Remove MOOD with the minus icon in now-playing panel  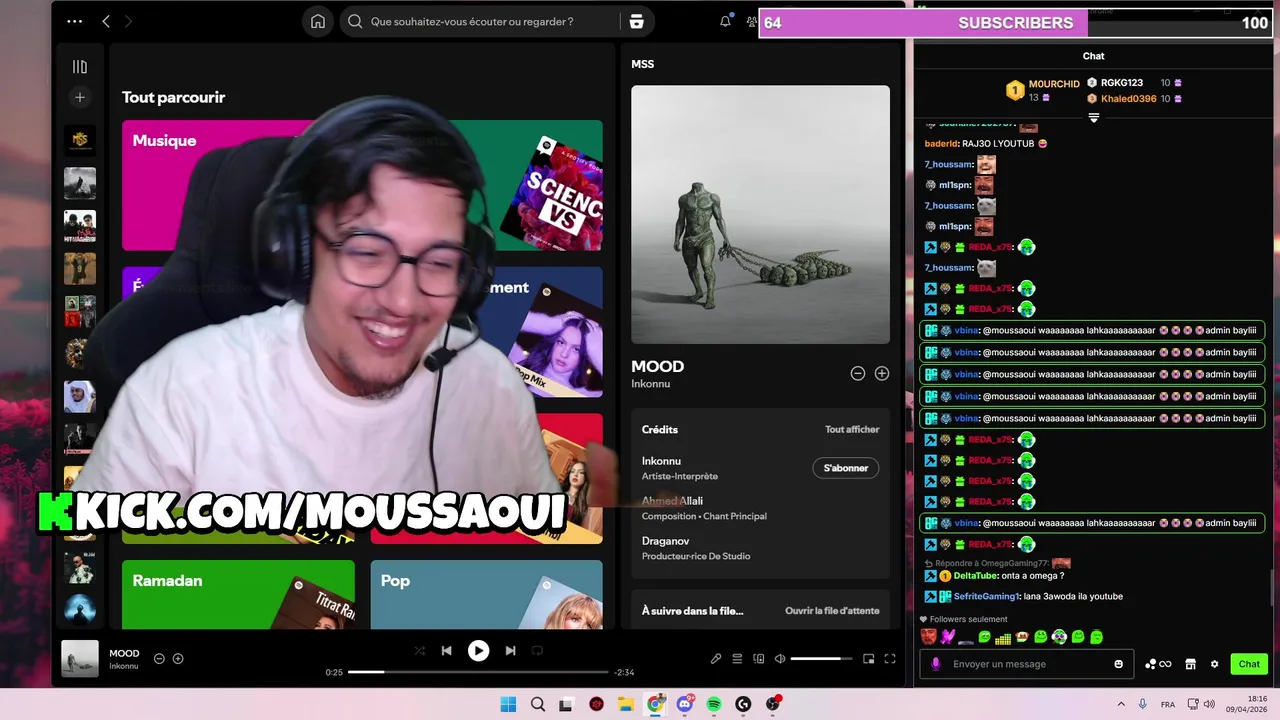pyautogui.click(x=858, y=373)
